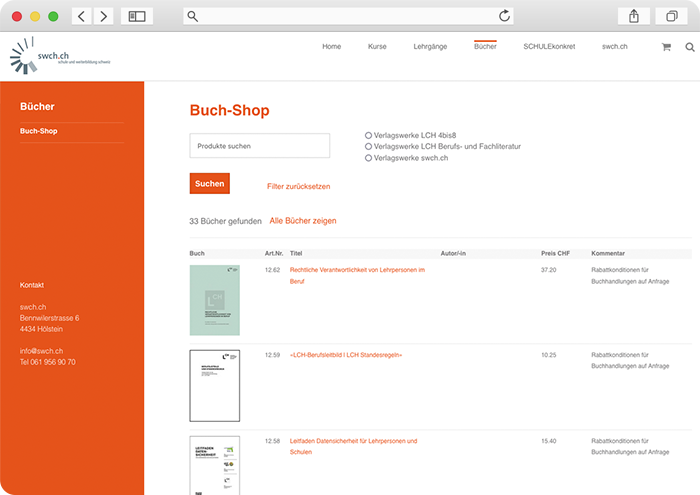Click the yellow minimize window button
The height and width of the screenshot is (495, 700).
(35, 17)
